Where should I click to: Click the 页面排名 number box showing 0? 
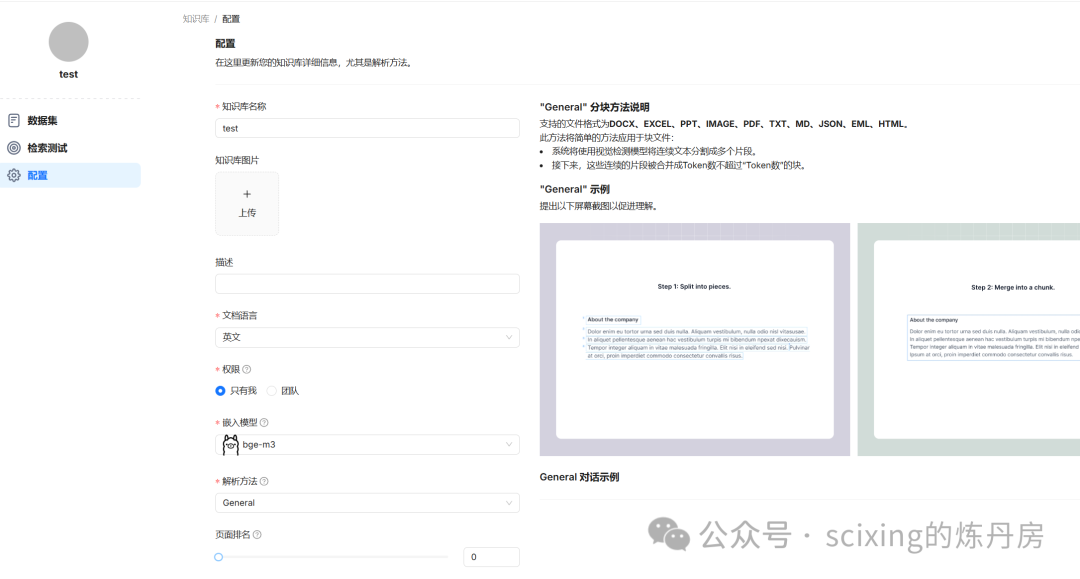click(491, 557)
